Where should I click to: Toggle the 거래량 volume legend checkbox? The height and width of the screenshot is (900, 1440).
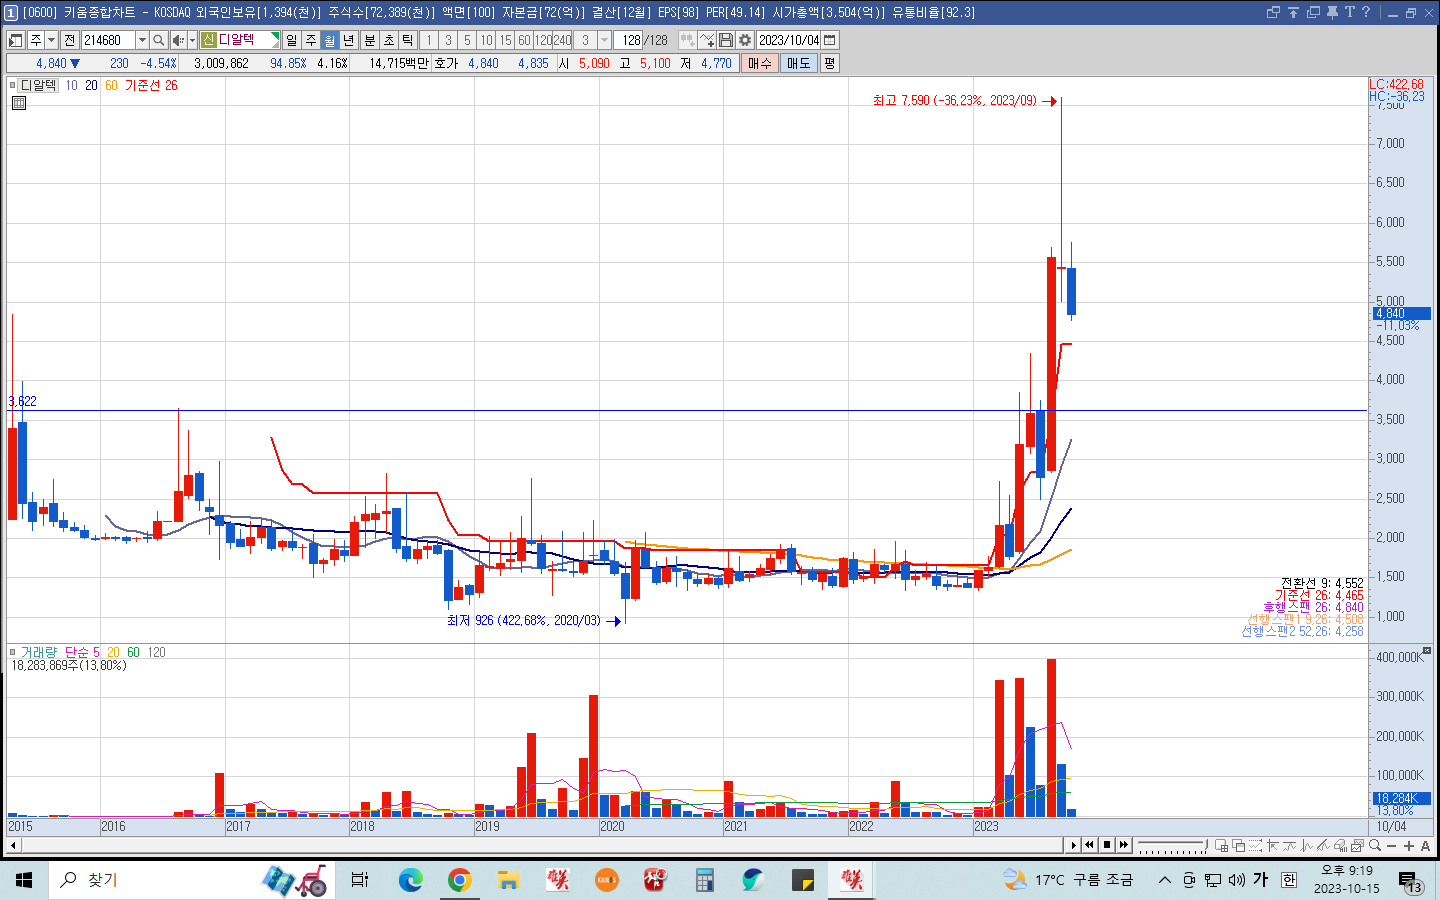13,652
